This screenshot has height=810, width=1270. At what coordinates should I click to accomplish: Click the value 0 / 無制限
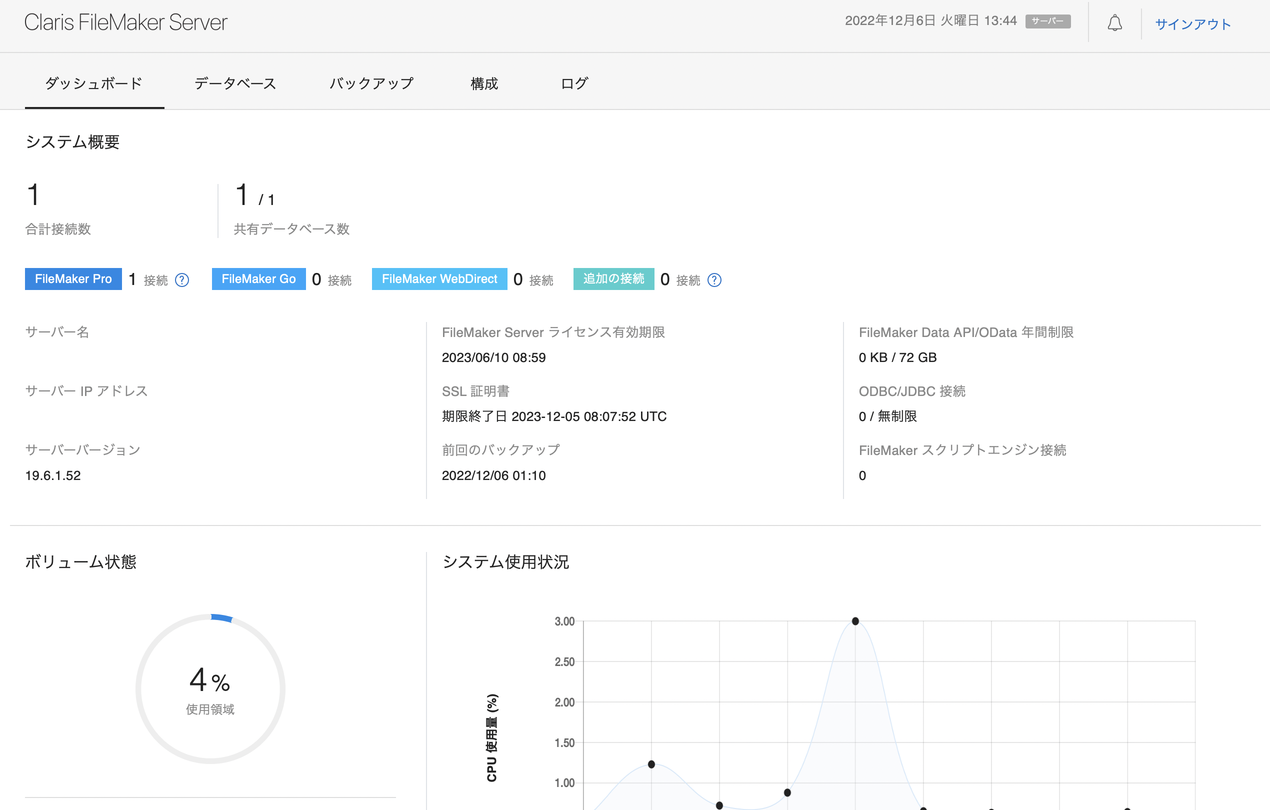(888, 417)
